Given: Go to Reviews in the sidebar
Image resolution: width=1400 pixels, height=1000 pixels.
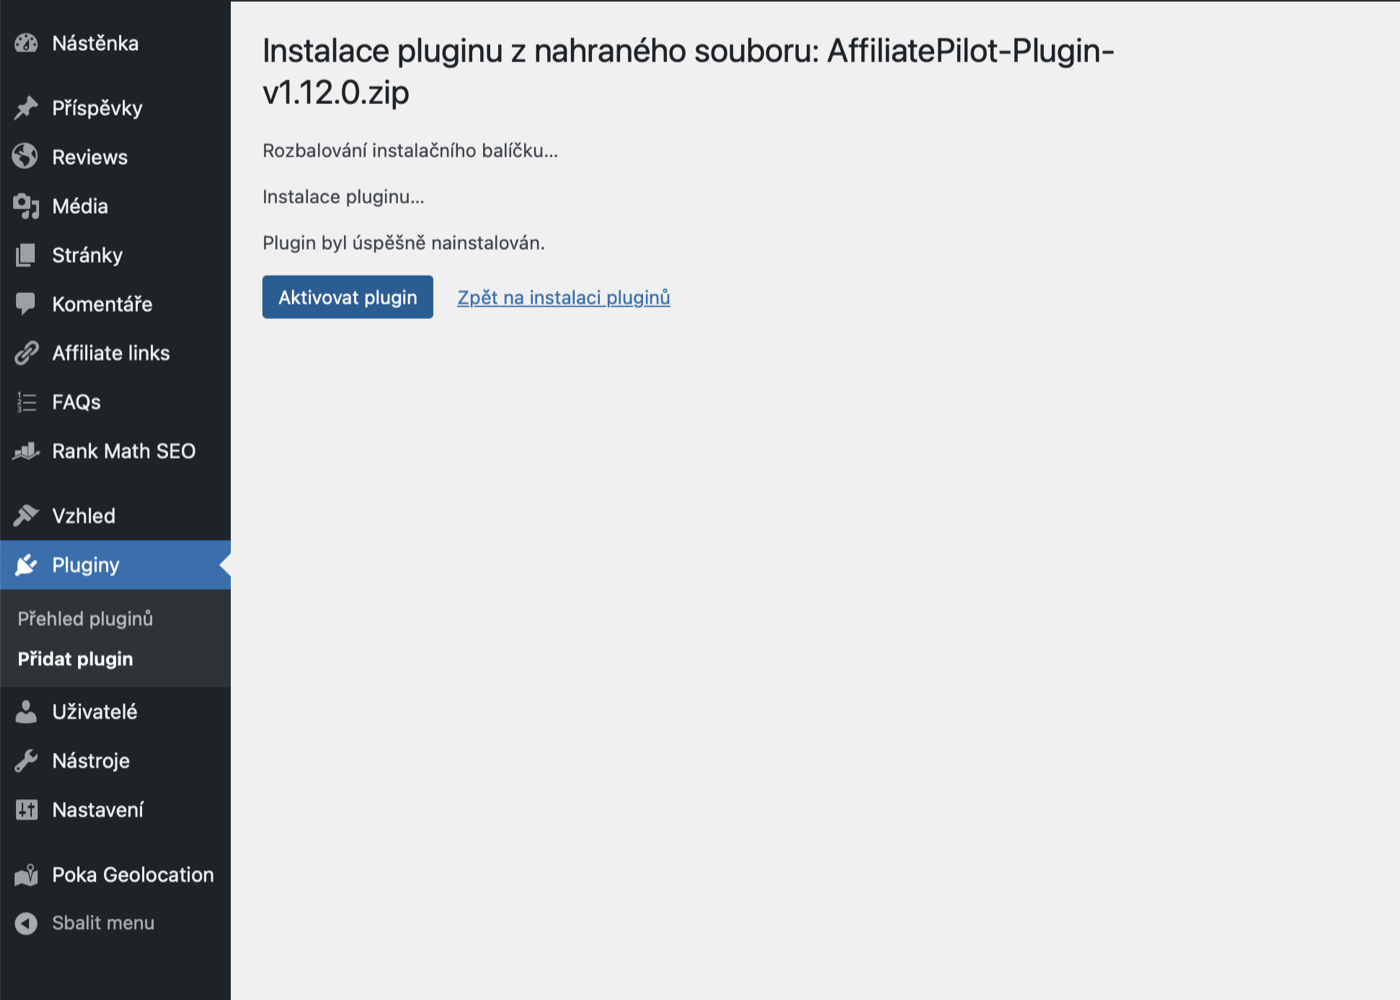Looking at the screenshot, I should click(x=115, y=157).
